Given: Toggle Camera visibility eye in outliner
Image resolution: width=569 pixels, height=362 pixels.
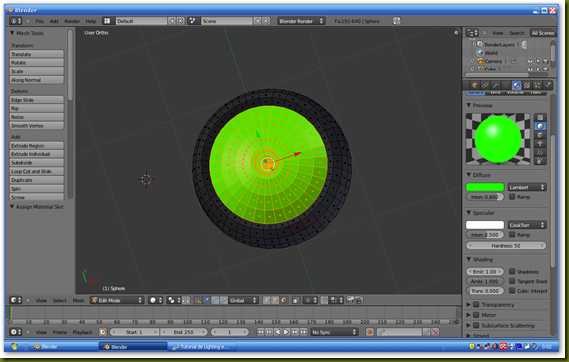Looking at the screenshot, I should [x=530, y=61].
